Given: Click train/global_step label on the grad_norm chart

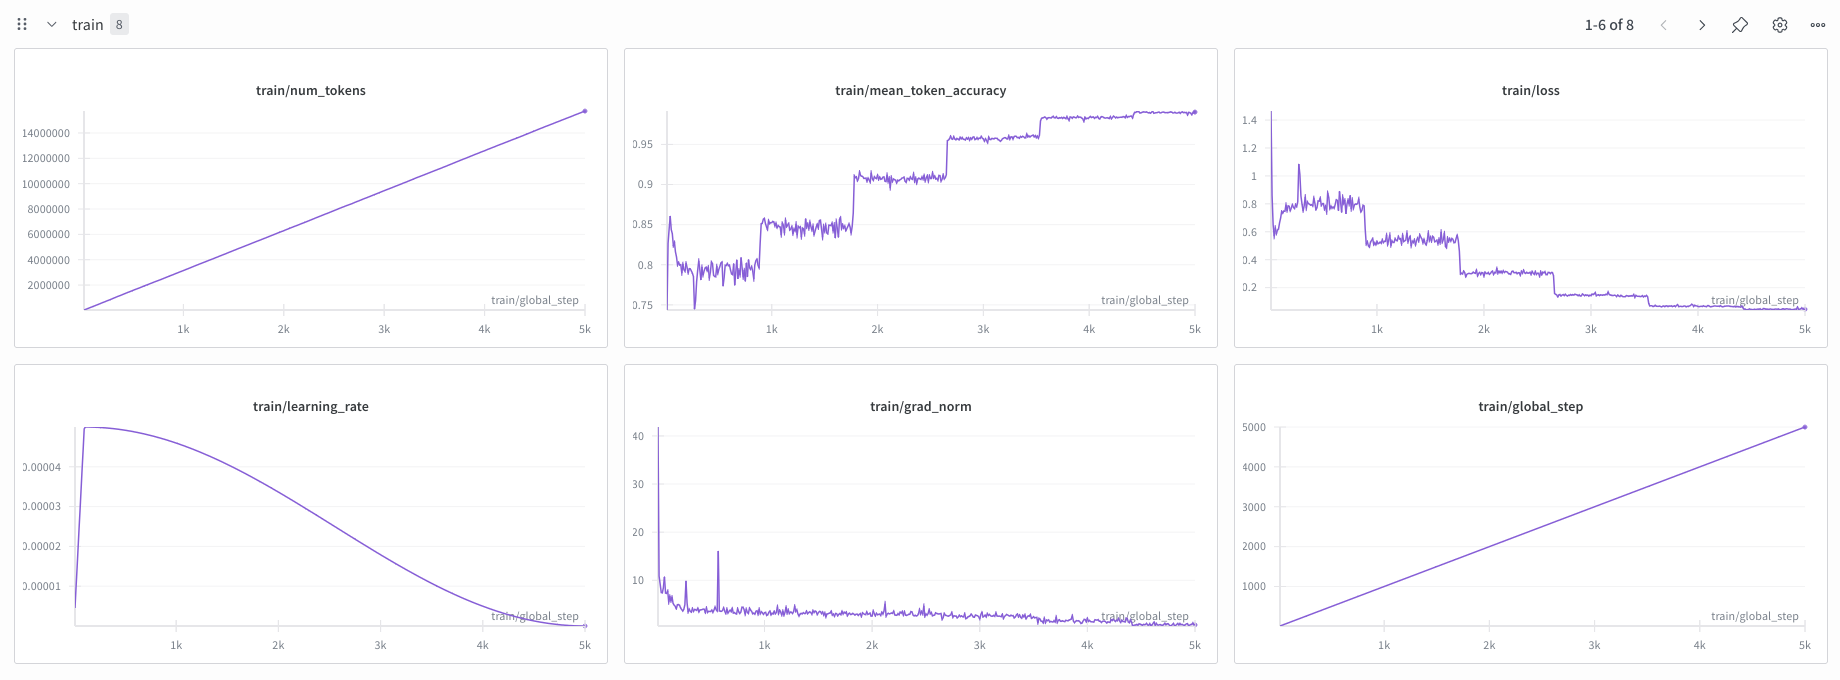Looking at the screenshot, I should 1144,616.
